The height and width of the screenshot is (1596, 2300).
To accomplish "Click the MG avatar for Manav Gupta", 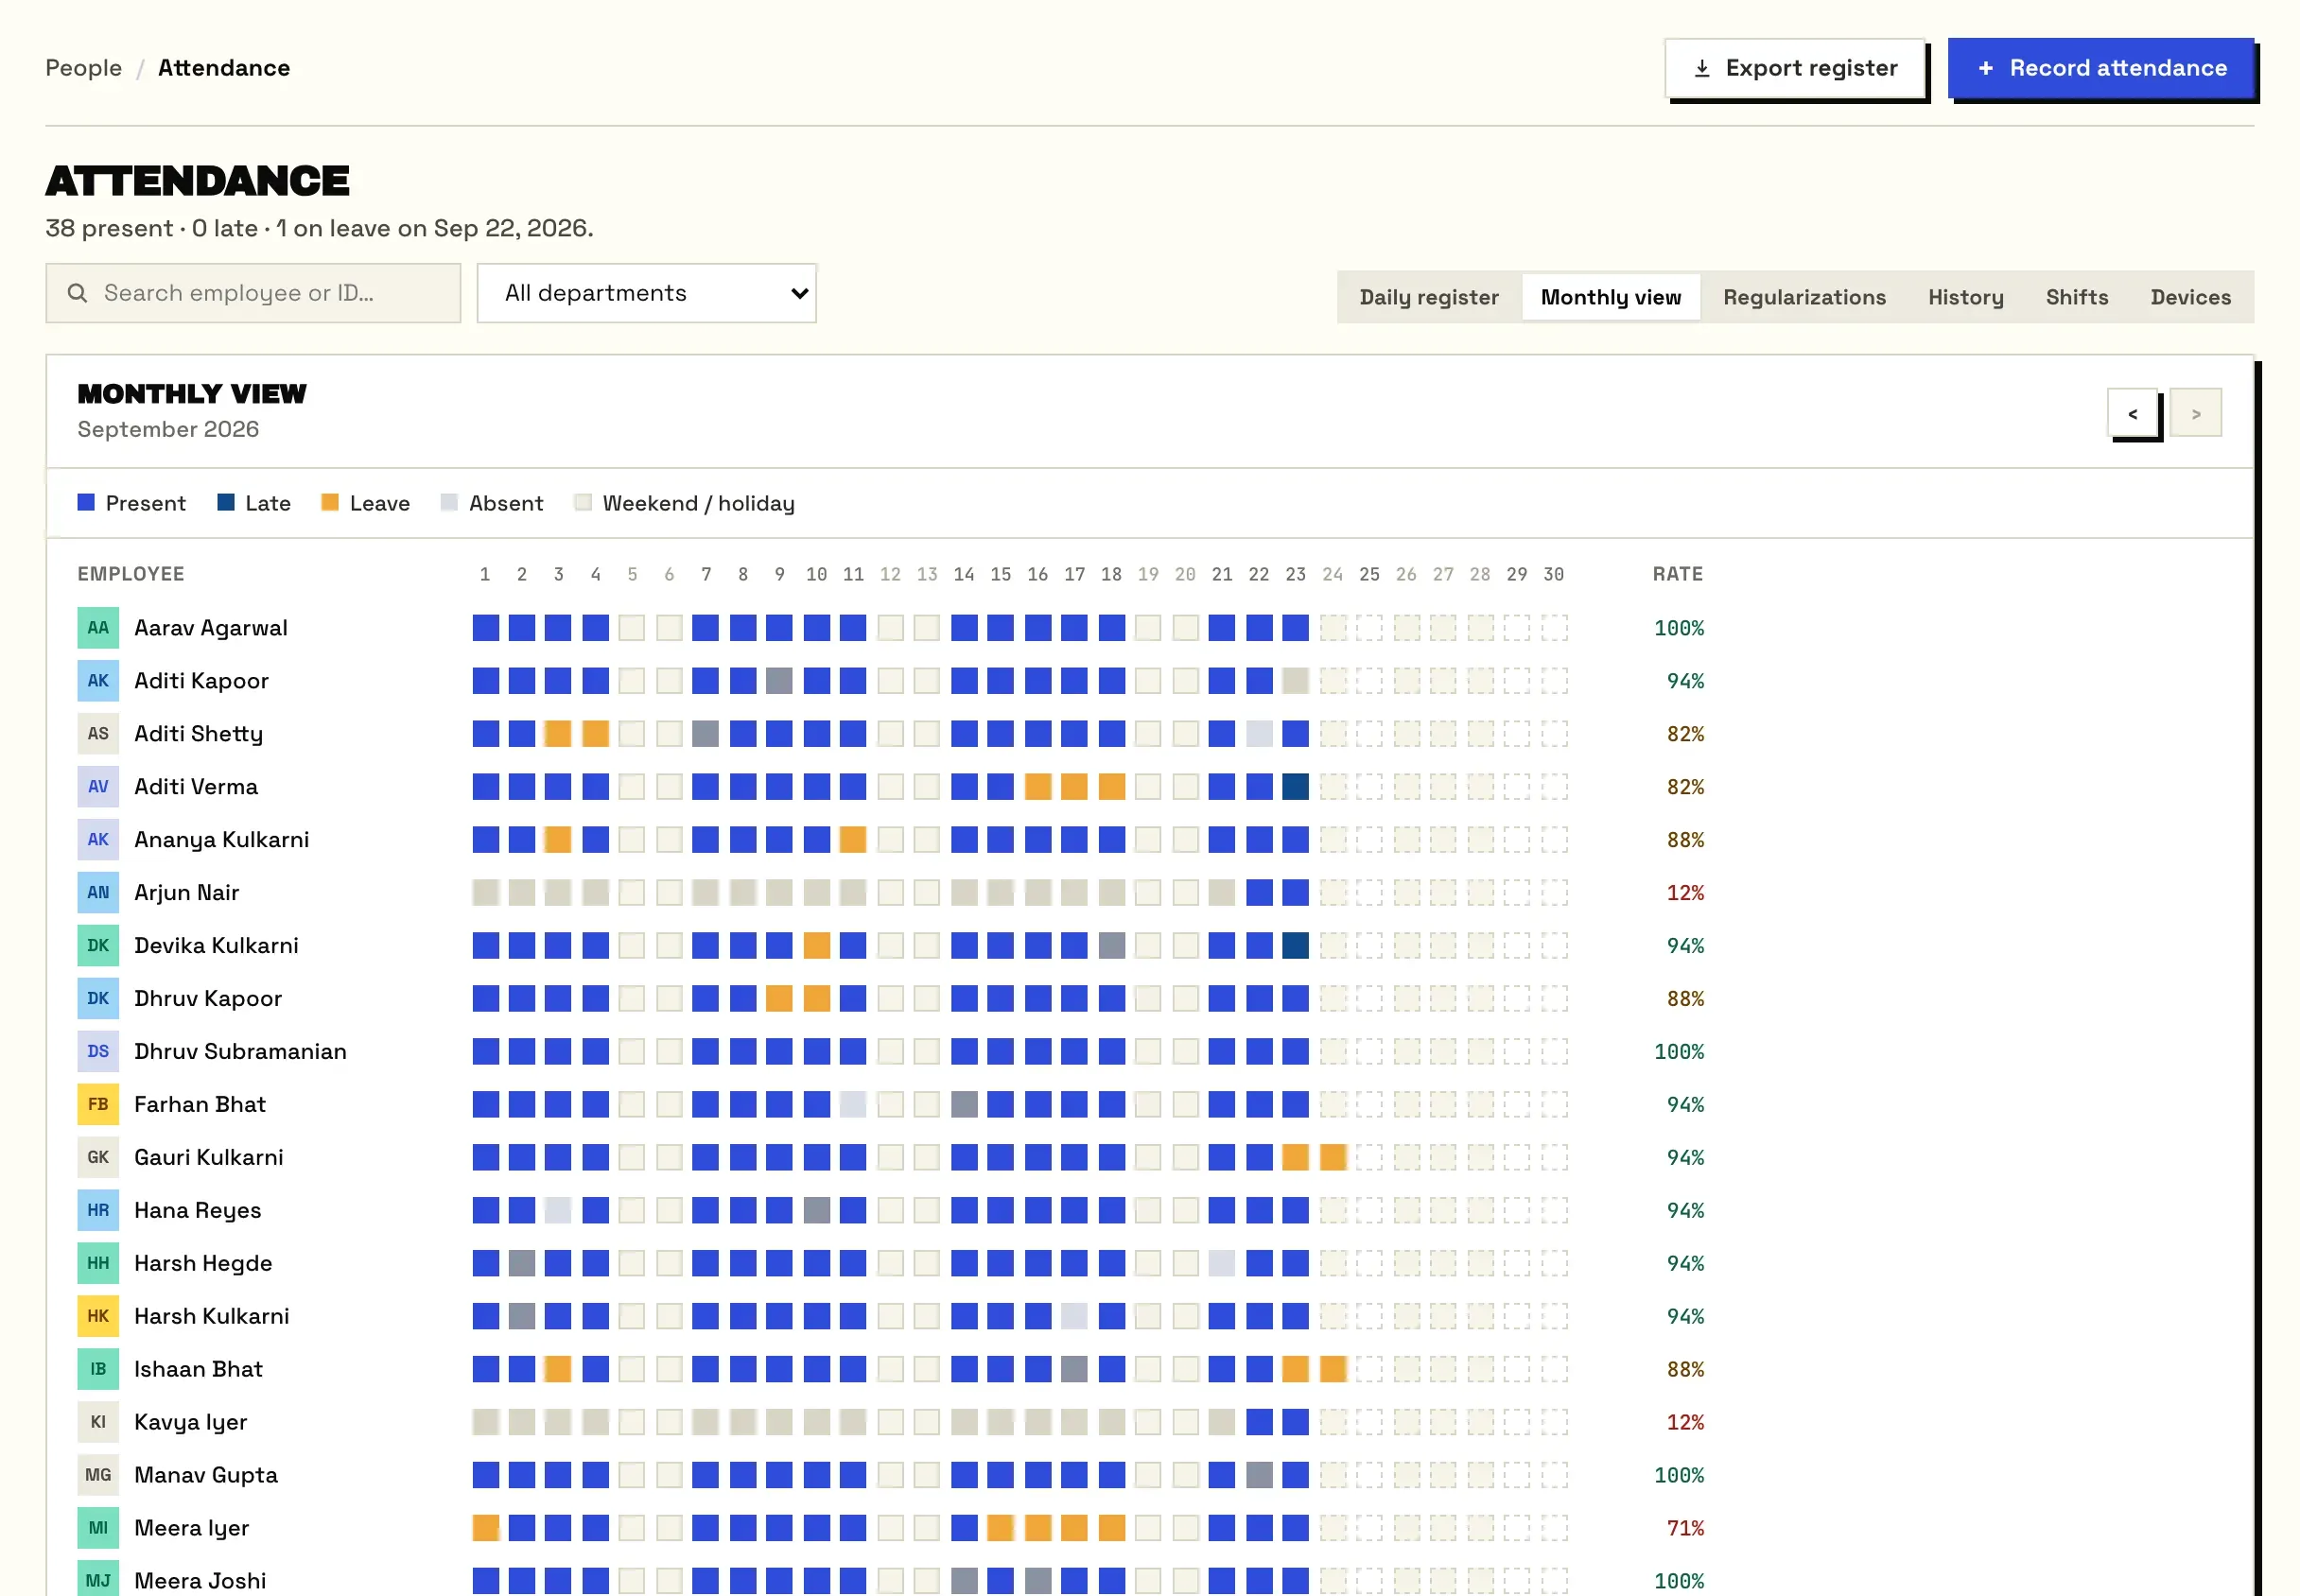I will click(x=98, y=1476).
